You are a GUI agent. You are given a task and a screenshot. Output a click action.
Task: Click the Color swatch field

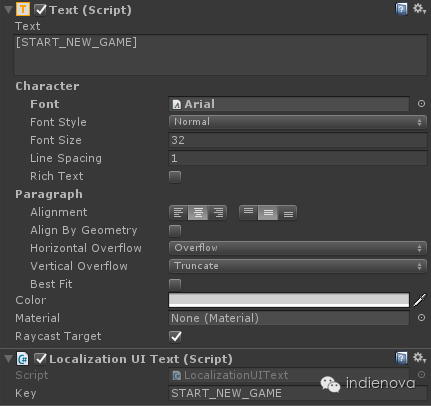pyautogui.click(x=289, y=300)
